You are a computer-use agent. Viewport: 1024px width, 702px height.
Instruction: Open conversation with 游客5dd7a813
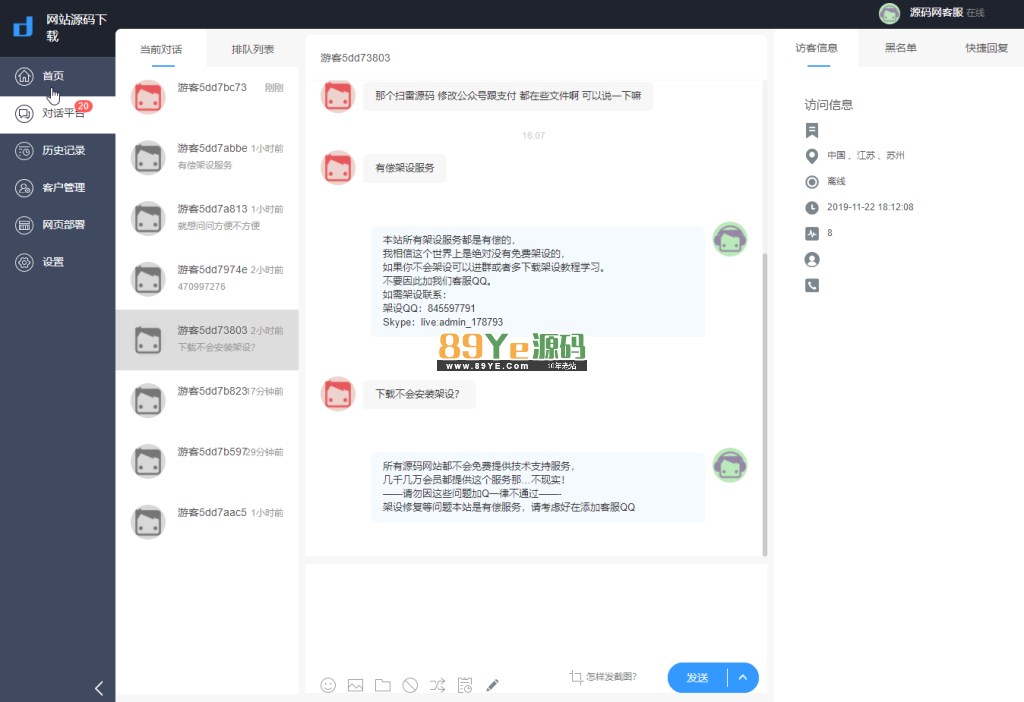(207, 218)
